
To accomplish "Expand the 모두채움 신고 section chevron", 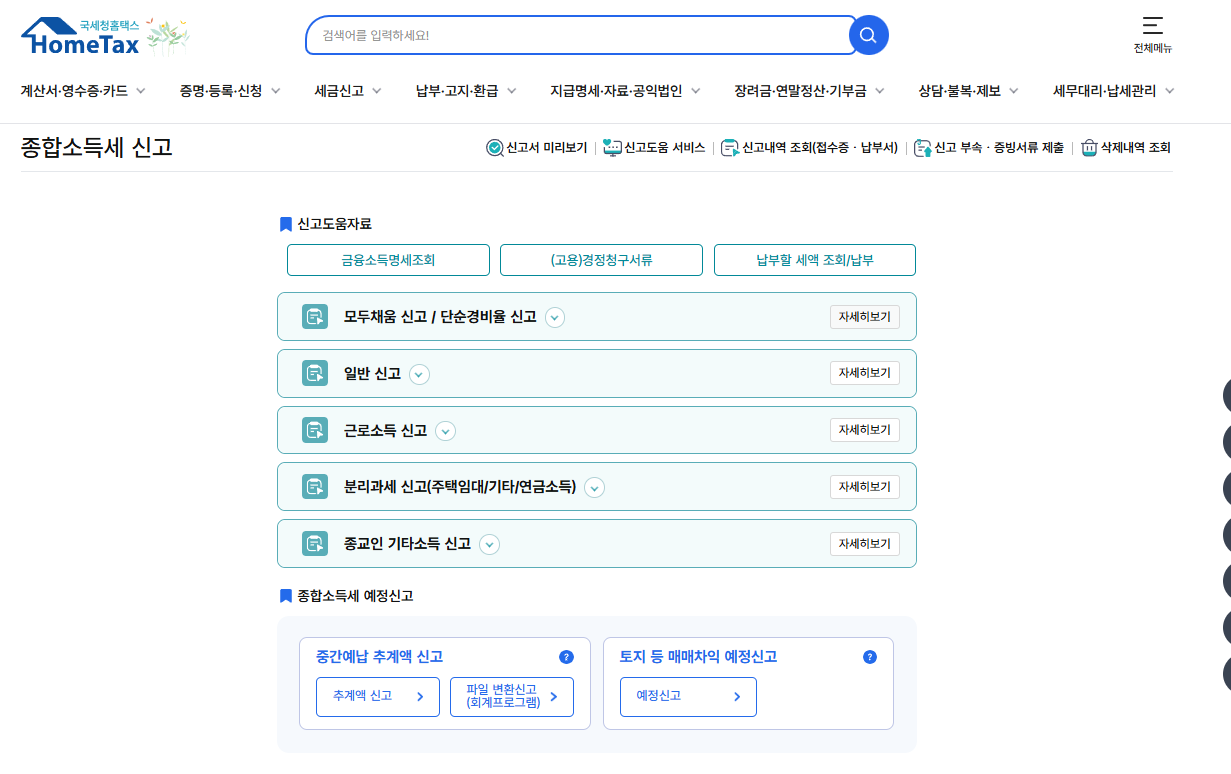I will (555, 316).
